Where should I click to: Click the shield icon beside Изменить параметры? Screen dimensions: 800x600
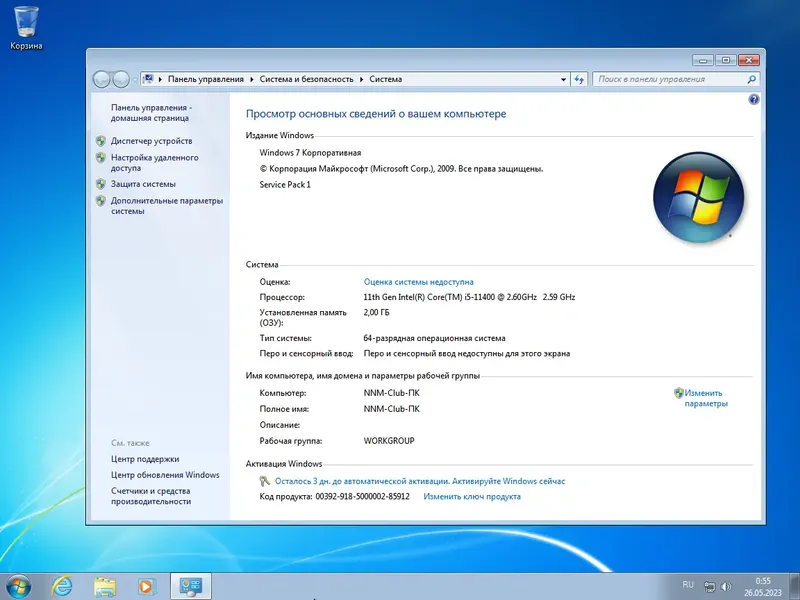tap(679, 393)
